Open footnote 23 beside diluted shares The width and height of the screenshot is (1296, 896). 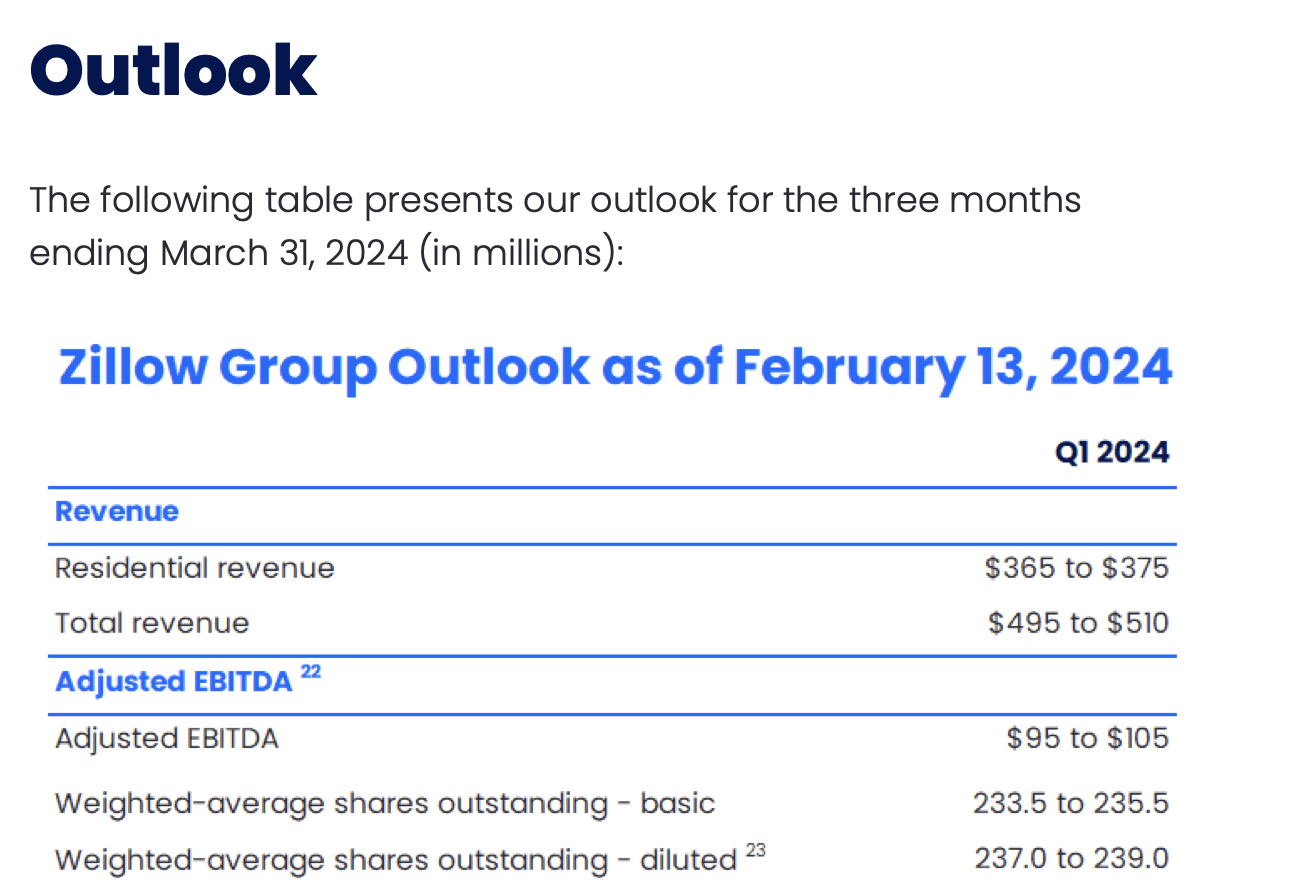coord(755,850)
